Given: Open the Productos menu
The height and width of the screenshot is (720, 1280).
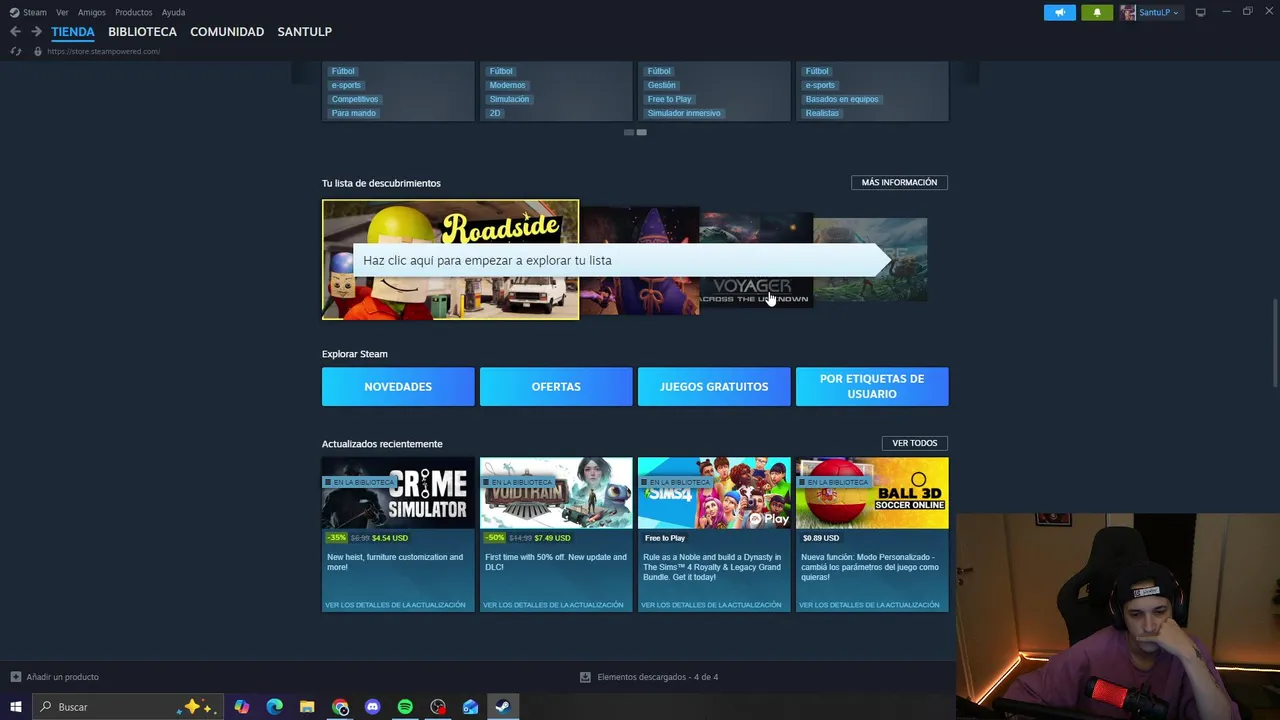Looking at the screenshot, I should click(x=133, y=12).
